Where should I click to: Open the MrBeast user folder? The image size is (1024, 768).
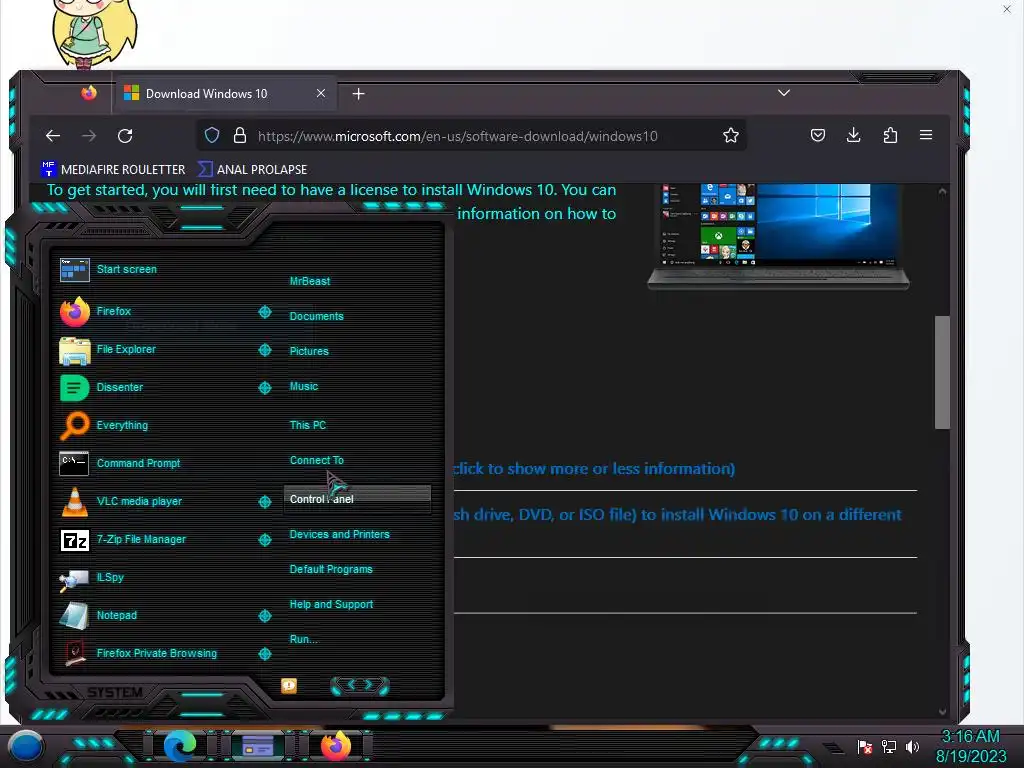tap(310, 281)
